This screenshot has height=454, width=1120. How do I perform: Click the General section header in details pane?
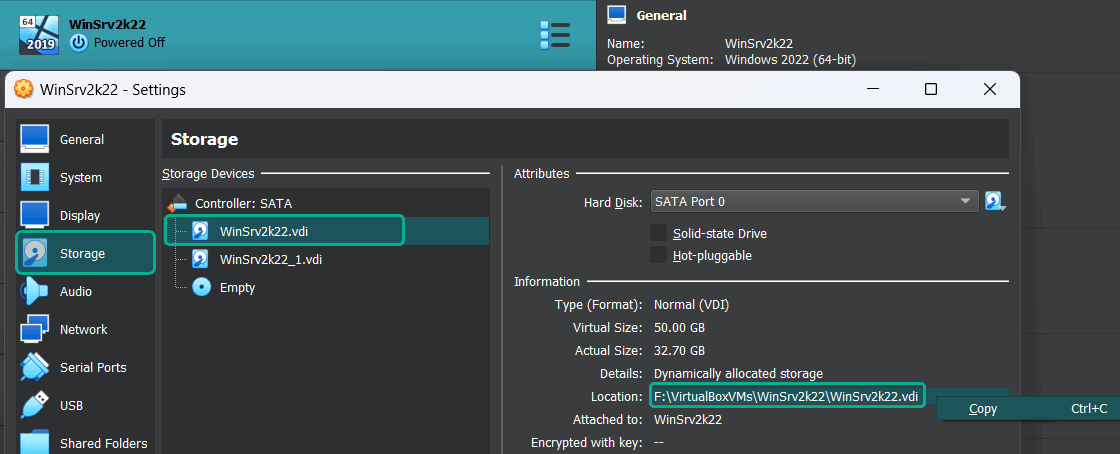[661, 15]
